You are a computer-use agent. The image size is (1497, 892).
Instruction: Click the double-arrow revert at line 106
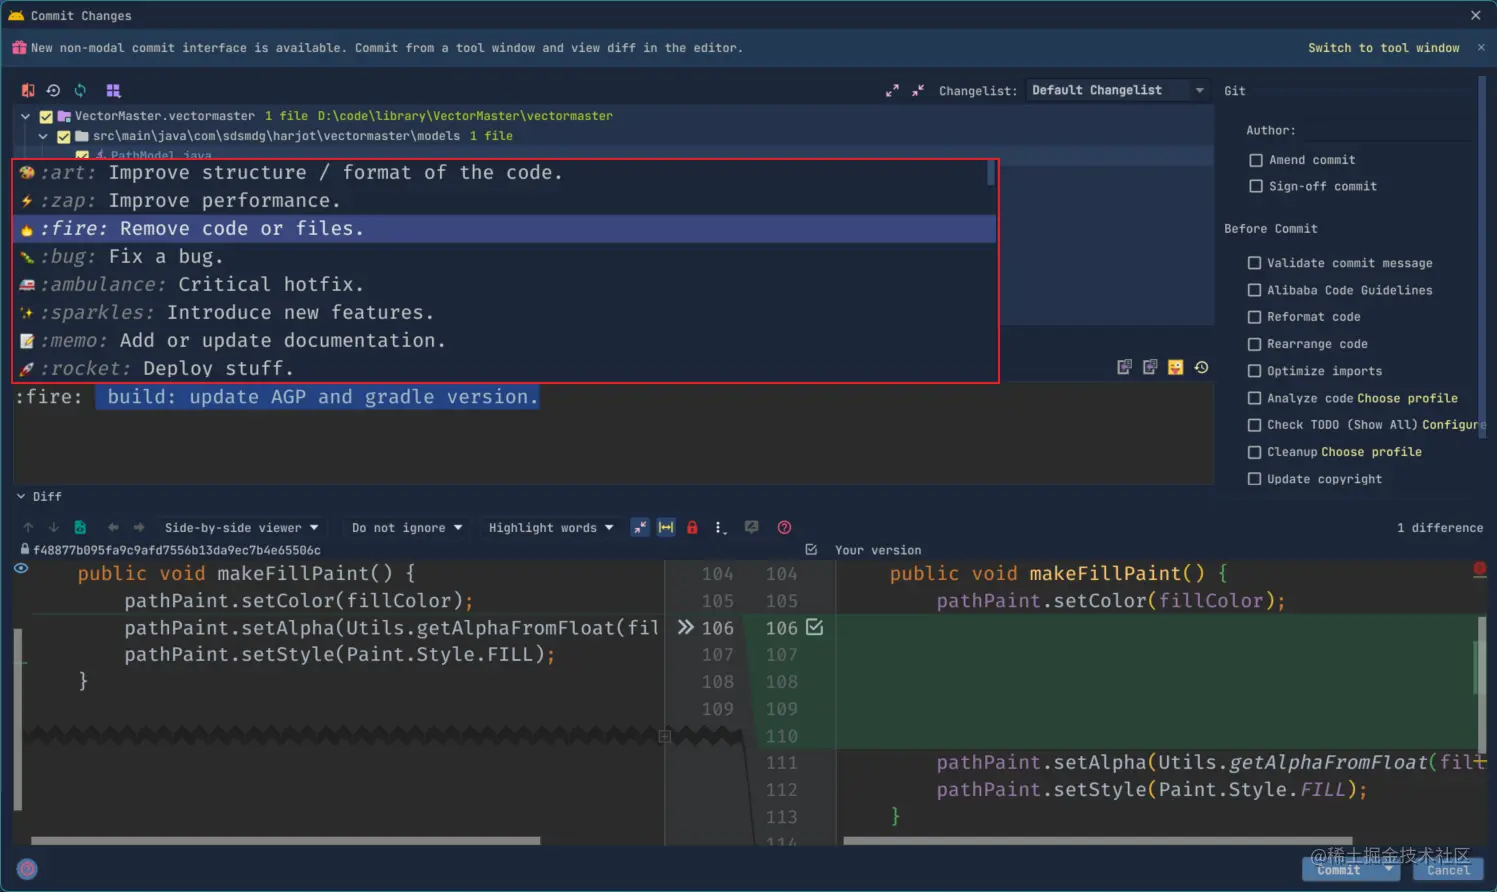point(685,627)
